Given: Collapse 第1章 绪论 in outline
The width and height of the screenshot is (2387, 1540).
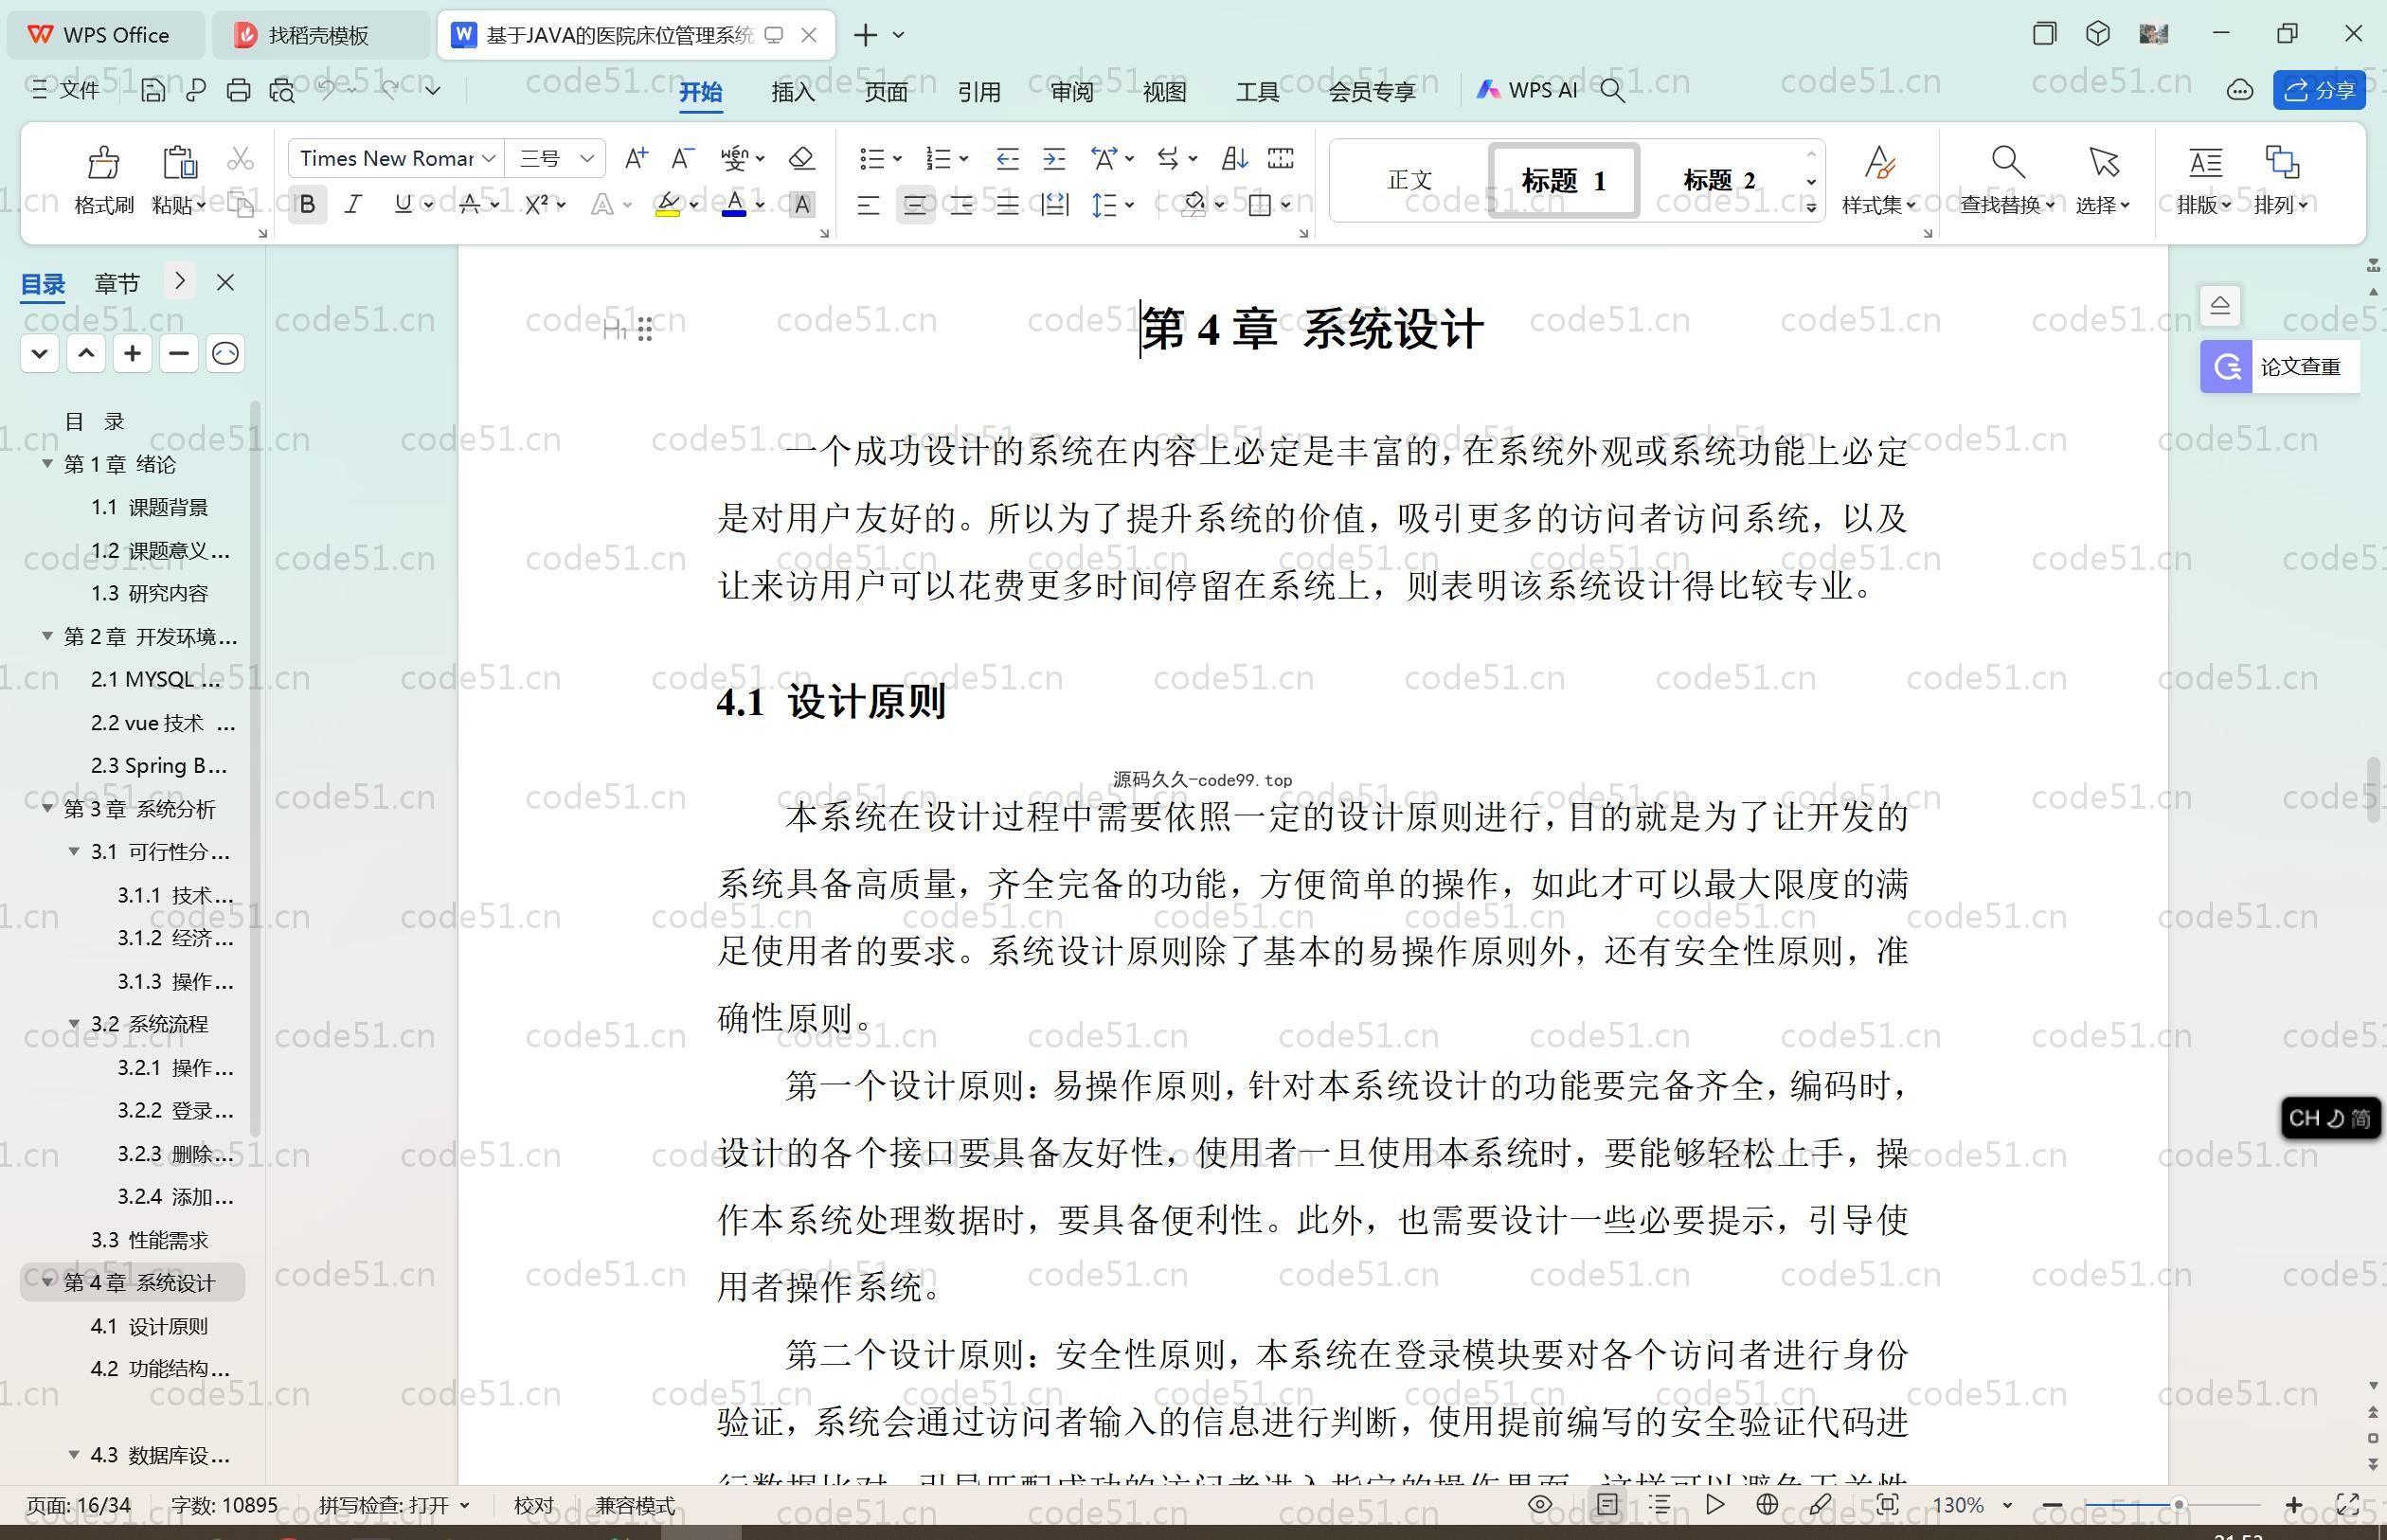Looking at the screenshot, I should (x=47, y=463).
